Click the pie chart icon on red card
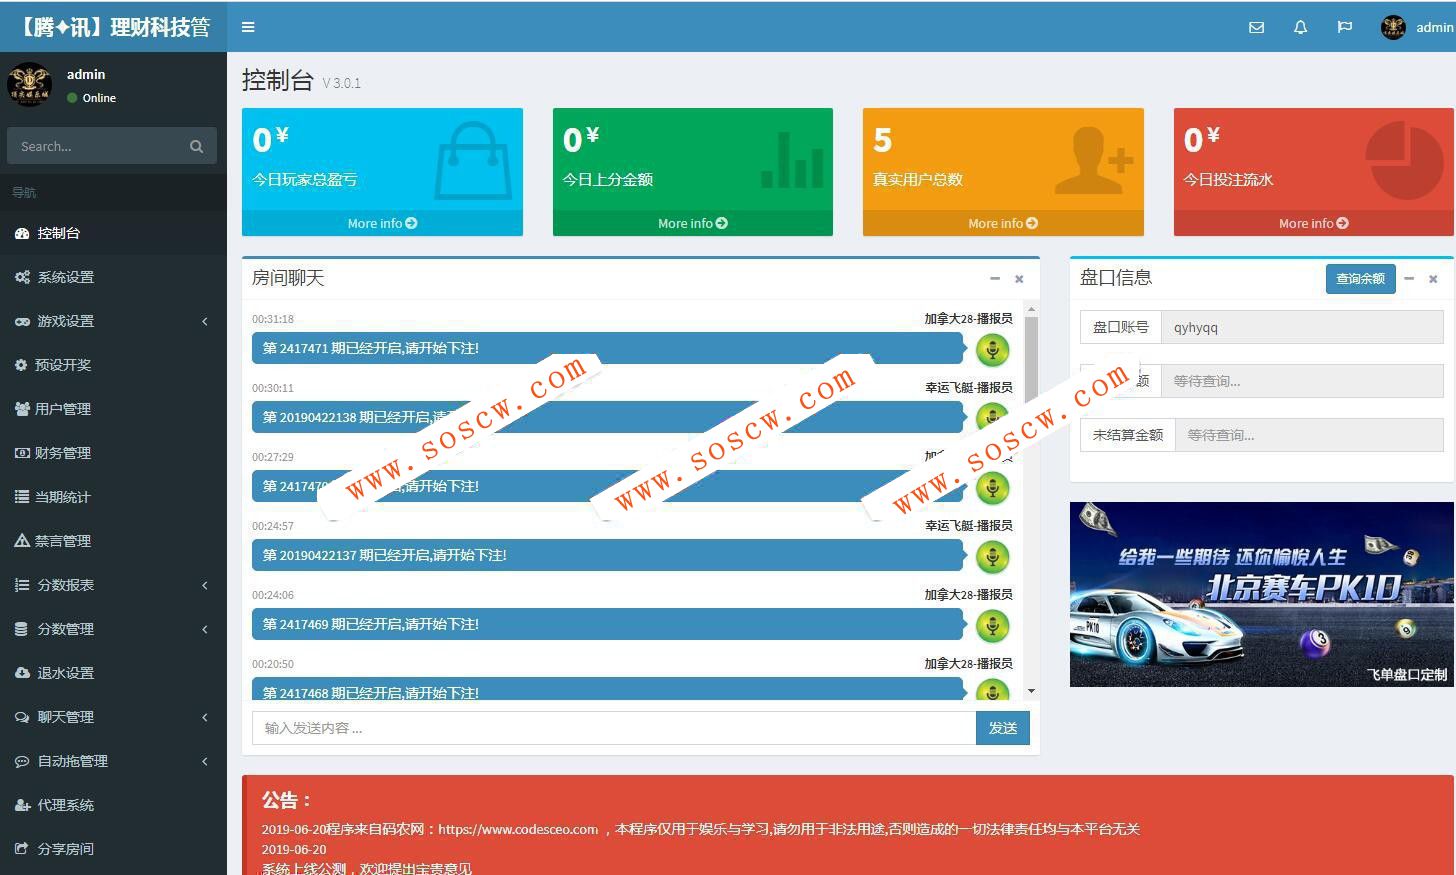Image resolution: width=1456 pixels, height=875 pixels. 1405,160
